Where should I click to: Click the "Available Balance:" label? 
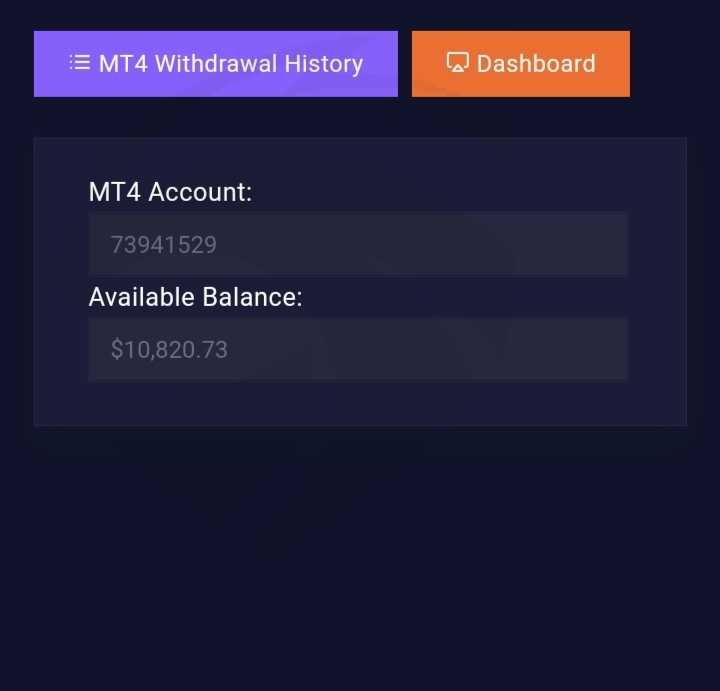(x=196, y=297)
